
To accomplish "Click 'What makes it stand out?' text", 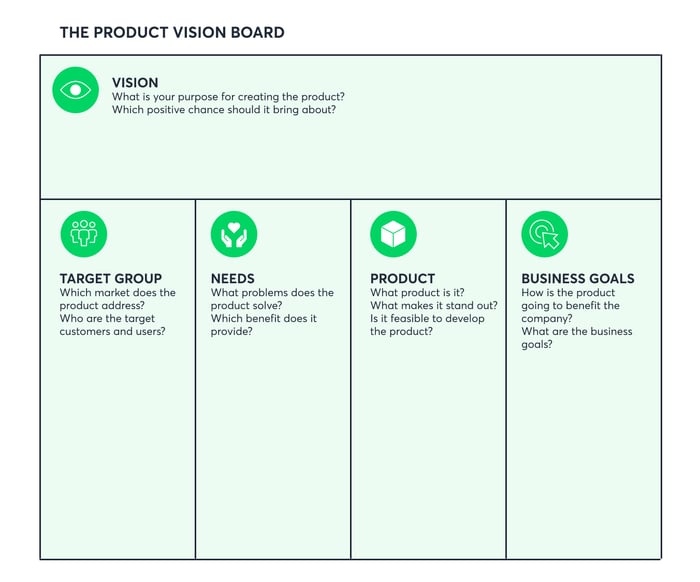I will [x=433, y=306].
